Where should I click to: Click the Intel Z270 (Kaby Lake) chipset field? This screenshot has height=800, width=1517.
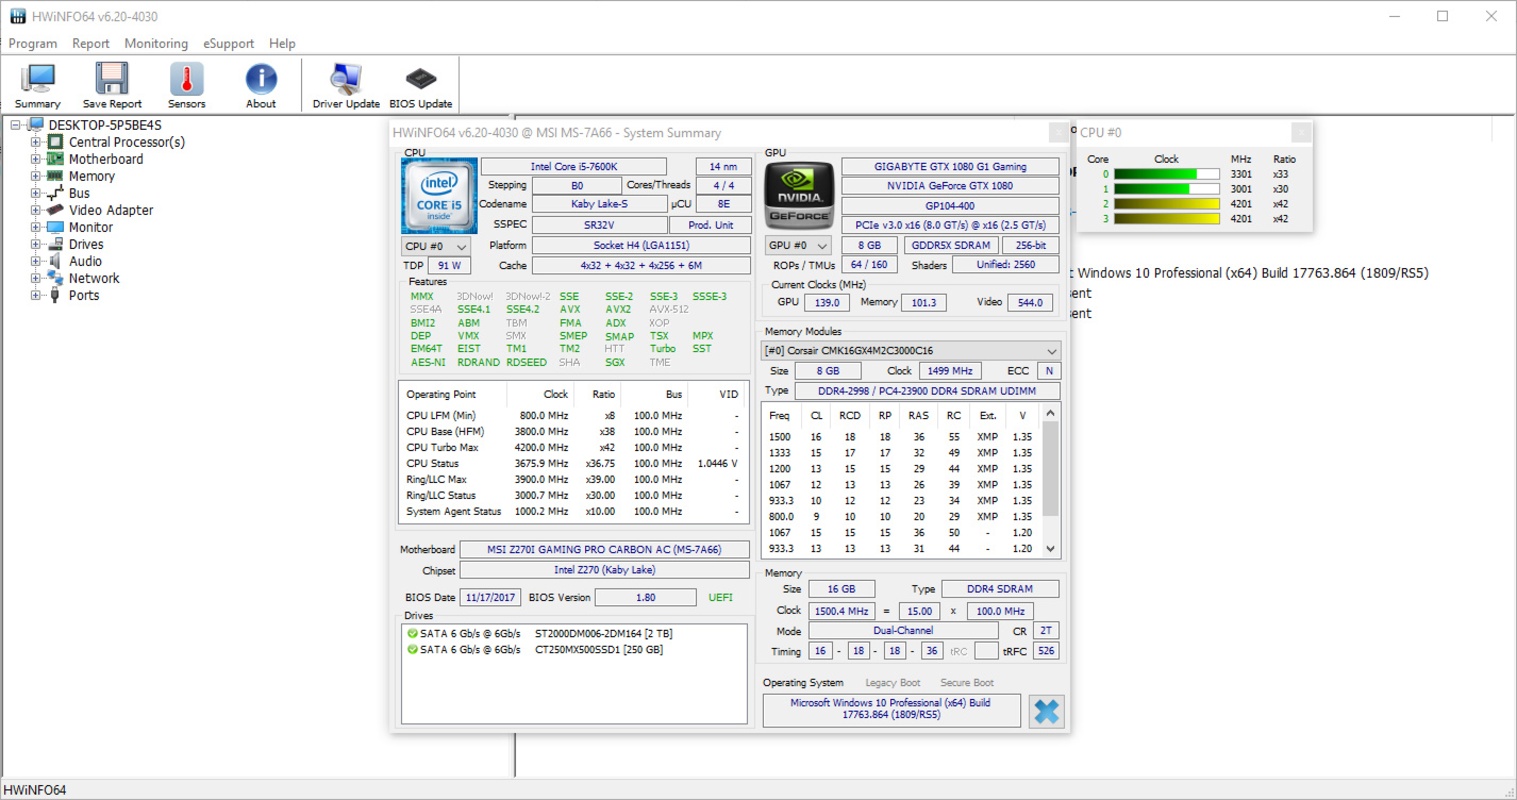[604, 570]
